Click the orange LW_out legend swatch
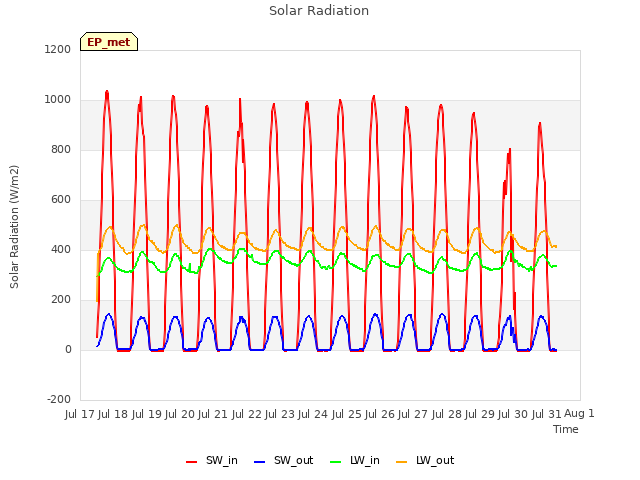The width and height of the screenshot is (640, 480). (401, 462)
